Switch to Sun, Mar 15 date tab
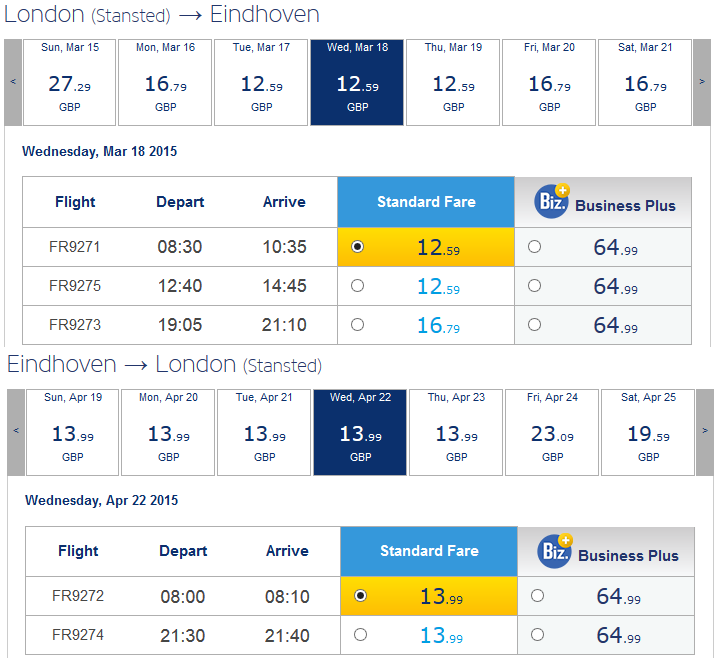Screen dimensions: 717x661 [x=69, y=82]
